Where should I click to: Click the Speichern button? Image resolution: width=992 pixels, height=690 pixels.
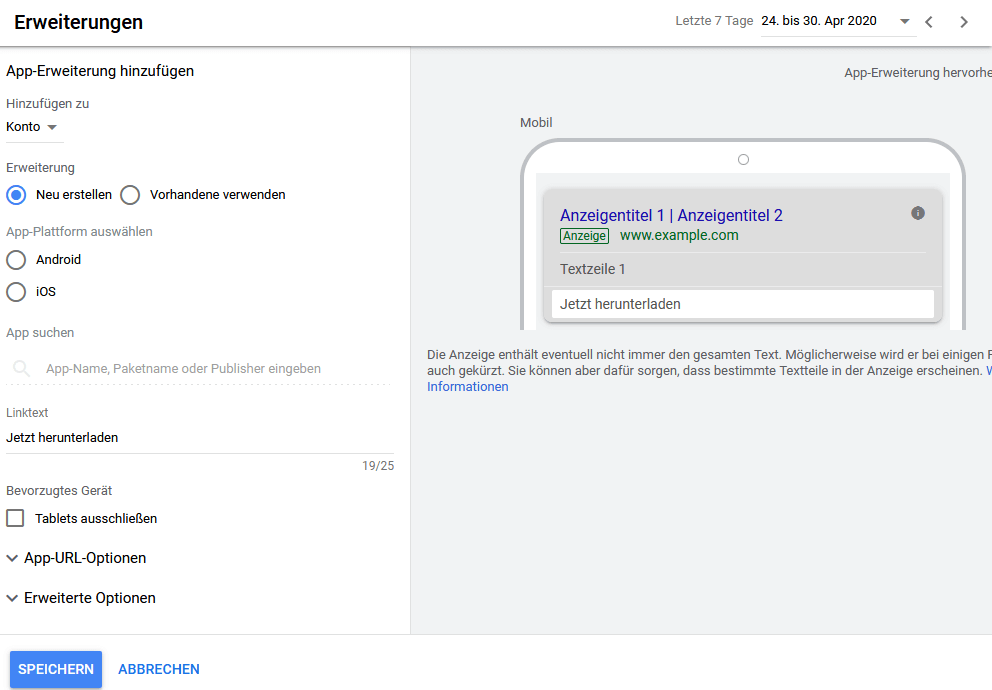point(56,669)
